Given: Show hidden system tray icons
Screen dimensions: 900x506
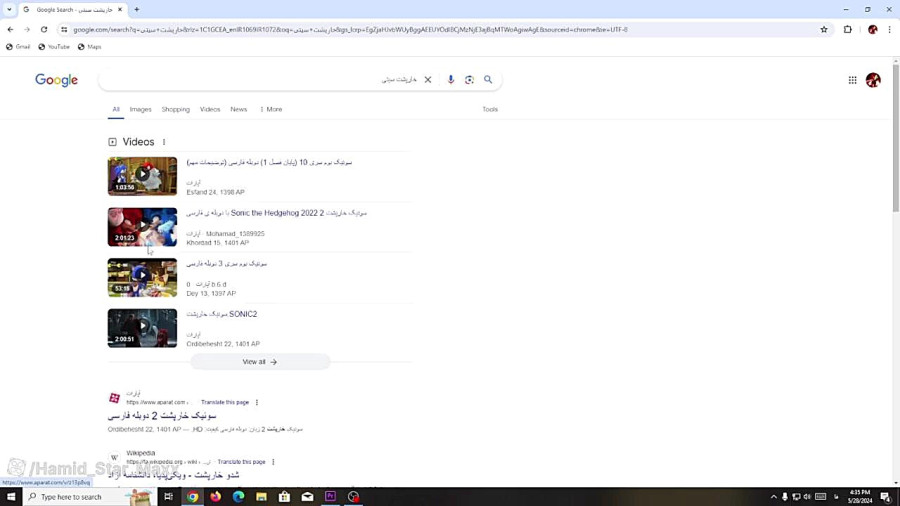Looking at the screenshot, I should (773, 497).
